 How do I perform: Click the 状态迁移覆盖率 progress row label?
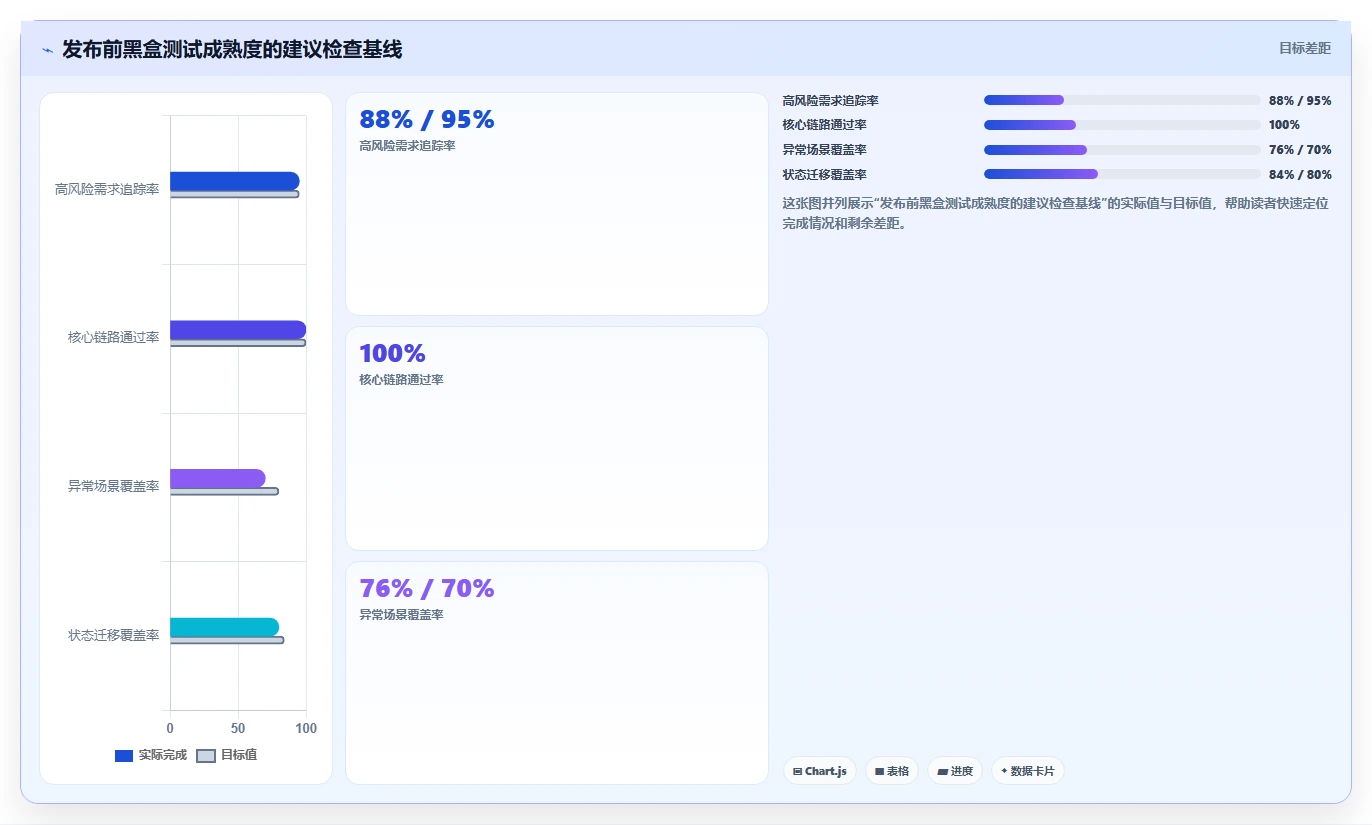tap(824, 175)
